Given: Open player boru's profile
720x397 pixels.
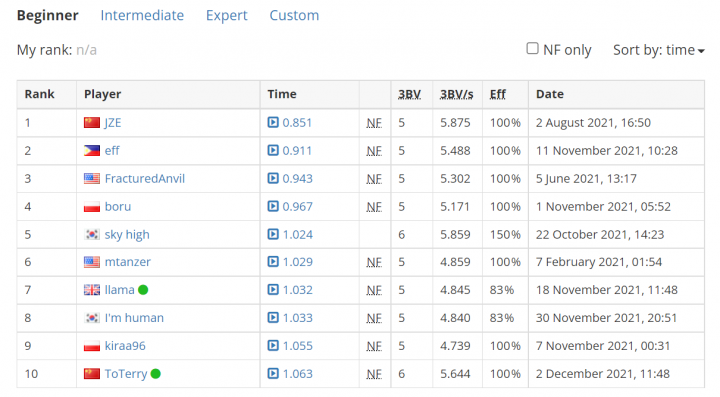Looking at the screenshot, I should pos(118,207).
